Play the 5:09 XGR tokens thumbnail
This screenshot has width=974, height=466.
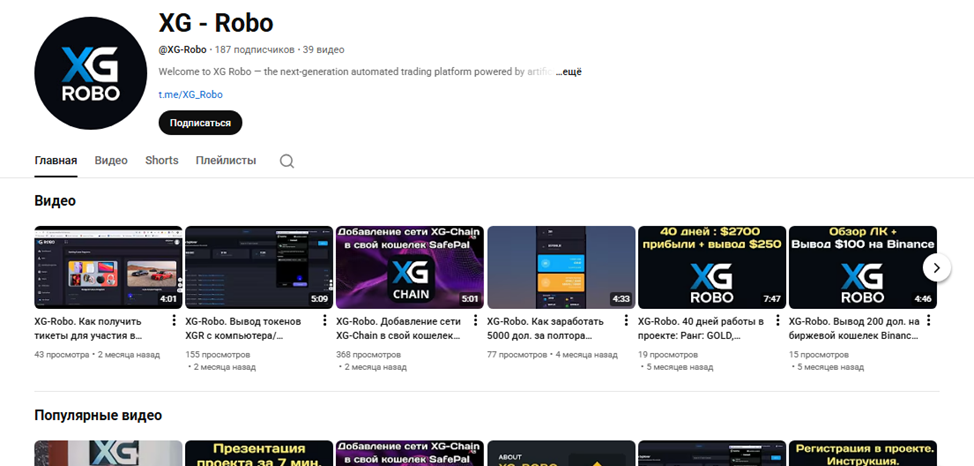(259, 267)
